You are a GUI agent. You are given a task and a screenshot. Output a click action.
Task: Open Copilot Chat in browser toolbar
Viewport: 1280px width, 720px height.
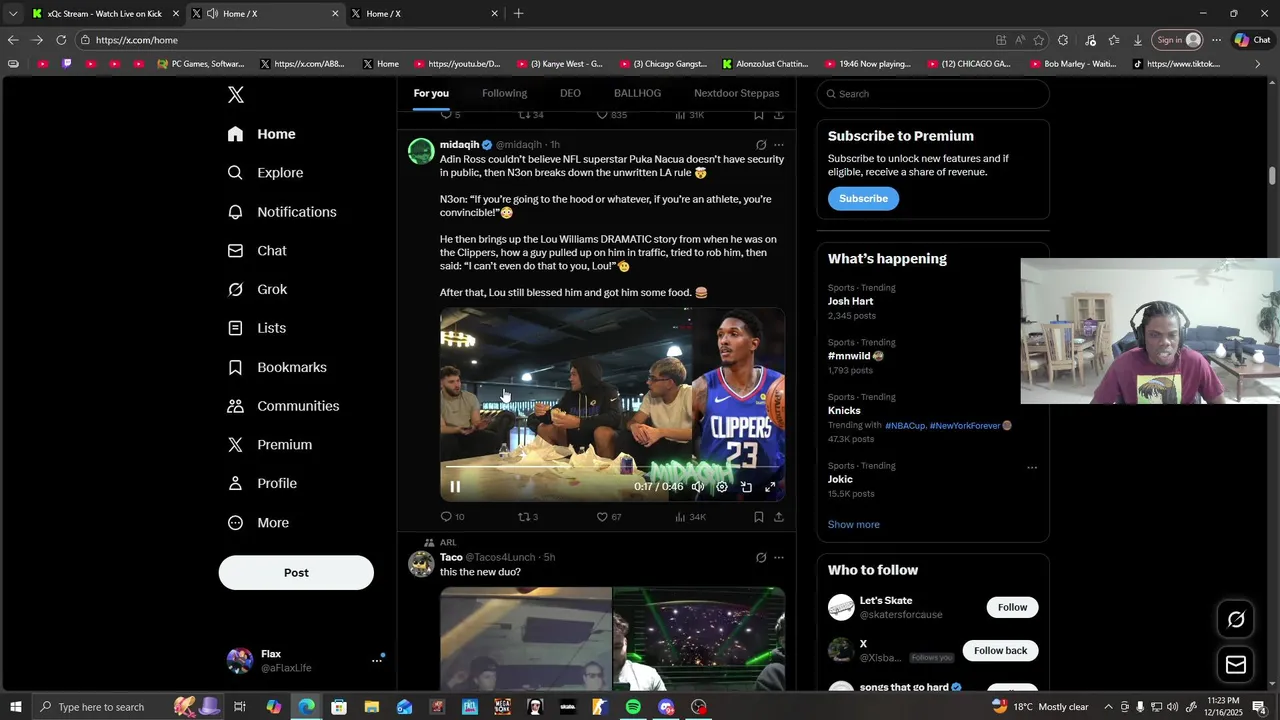tap(1252, 40)
